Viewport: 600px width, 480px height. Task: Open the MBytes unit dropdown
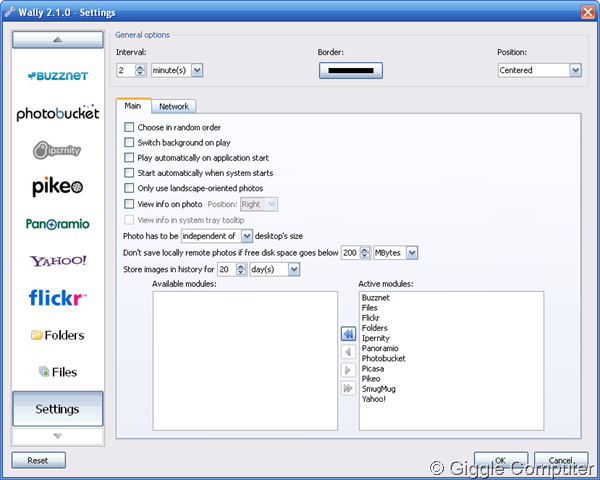click(x=412, y=253)
